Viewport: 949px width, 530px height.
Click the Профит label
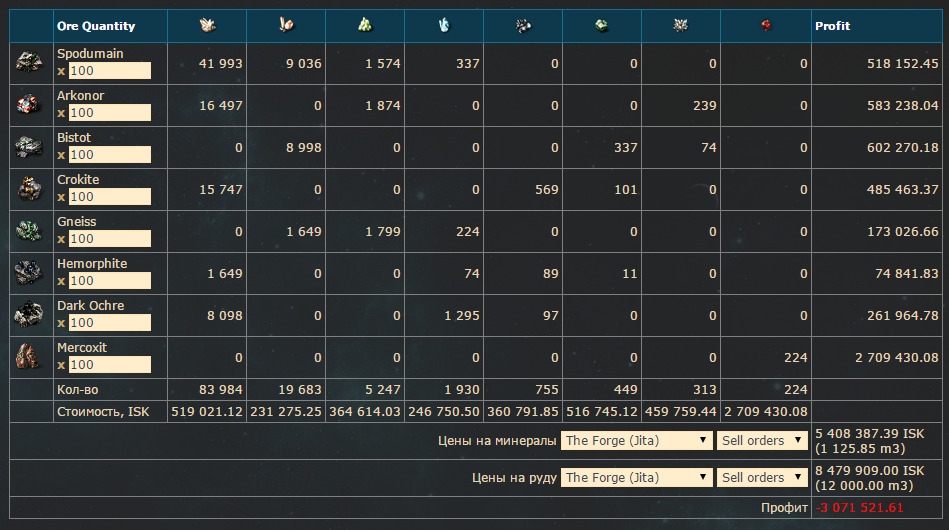click(x=784, y=508)
